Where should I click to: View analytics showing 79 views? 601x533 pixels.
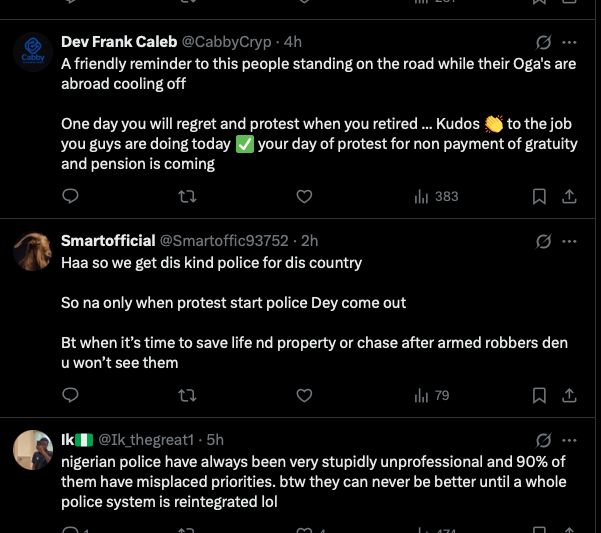coord(432,395)
